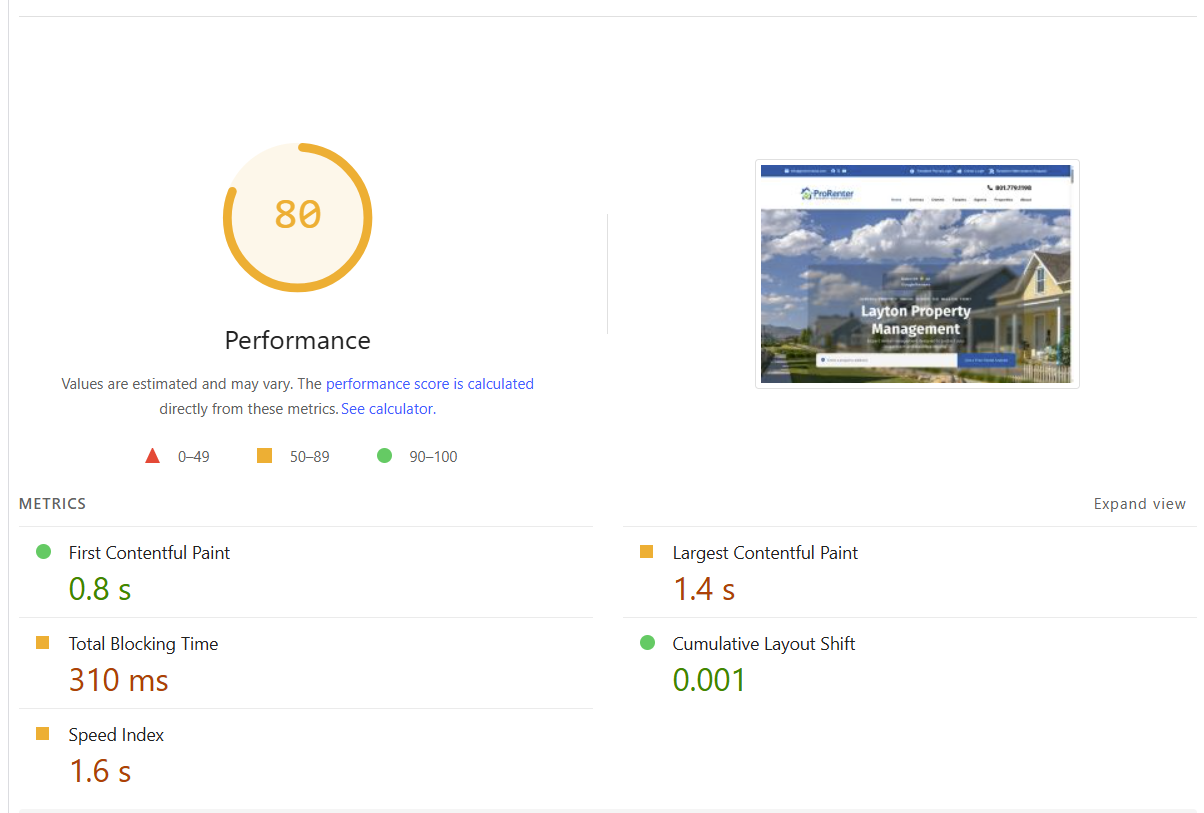Click the 90–100 range label
This screenshot has width=1204, height=813.
(x=433, y=457)
